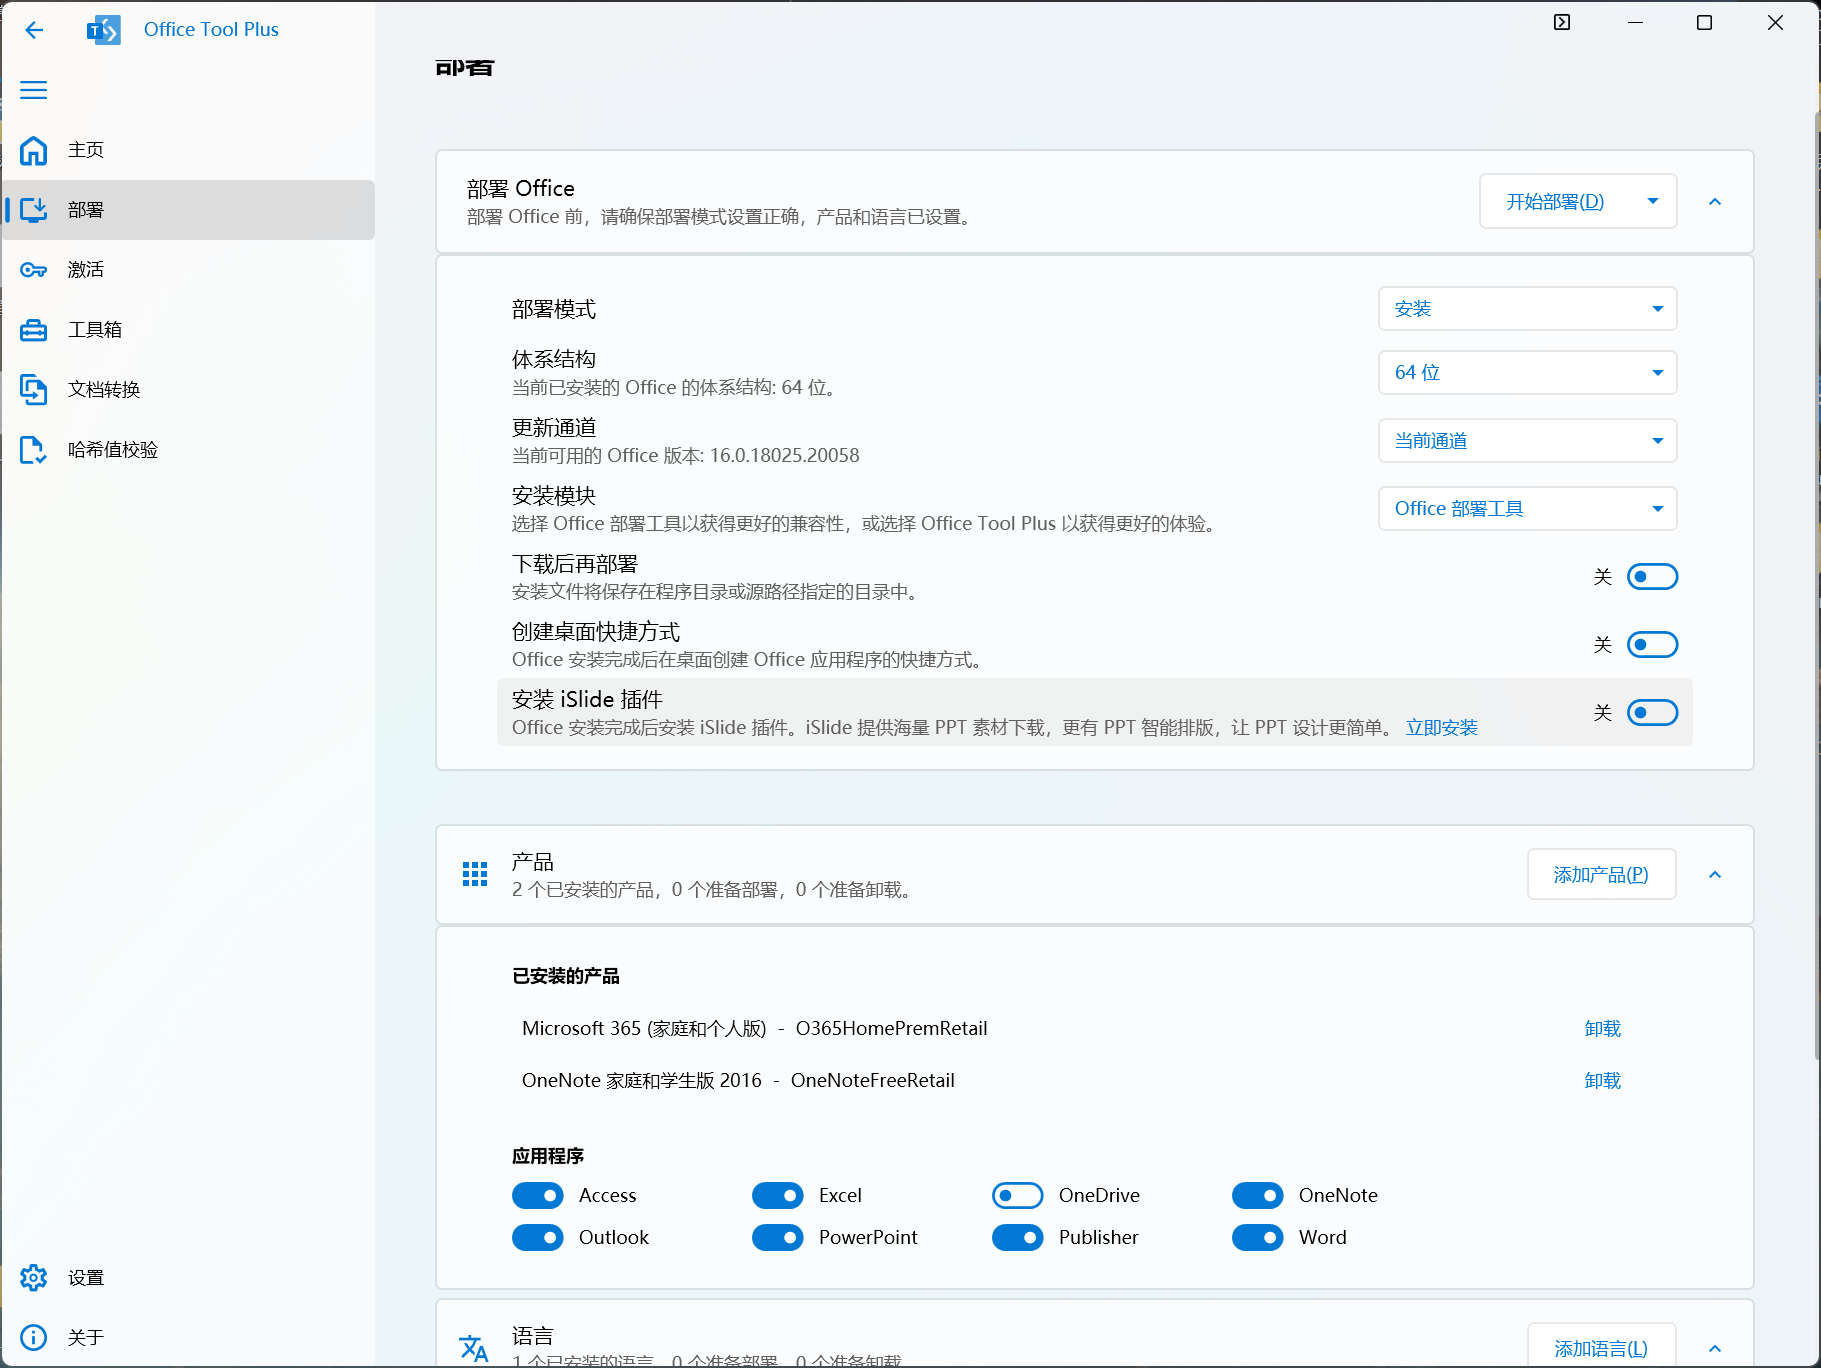Screen dimensions: 1821x1368
Task: Open the 部署模式 dropdown showing 安装
Action: 1527,309
